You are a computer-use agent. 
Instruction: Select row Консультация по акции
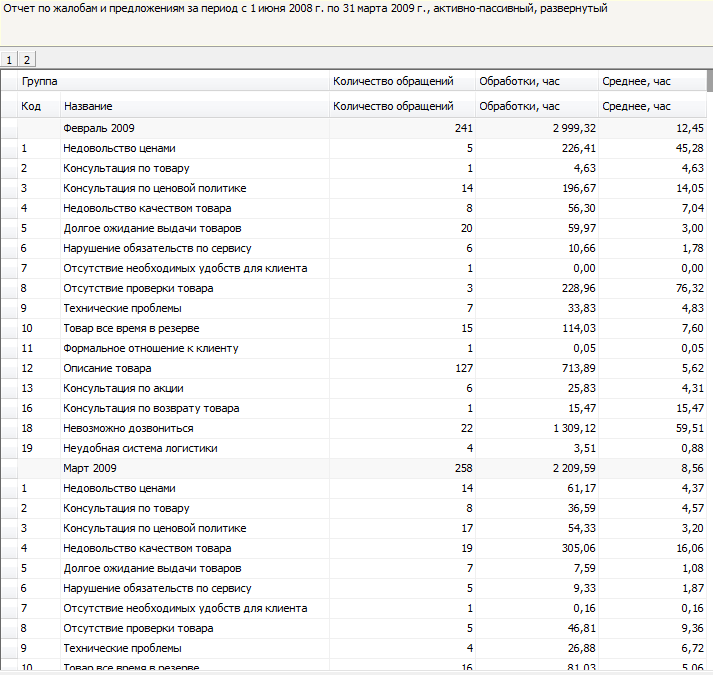[x=353, y=388]
